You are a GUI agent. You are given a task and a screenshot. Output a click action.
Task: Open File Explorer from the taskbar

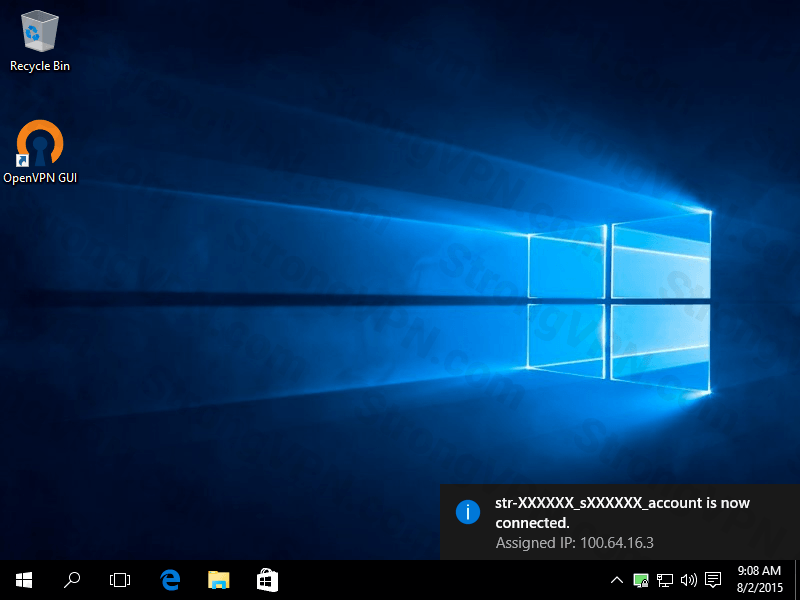coord(217,580)
